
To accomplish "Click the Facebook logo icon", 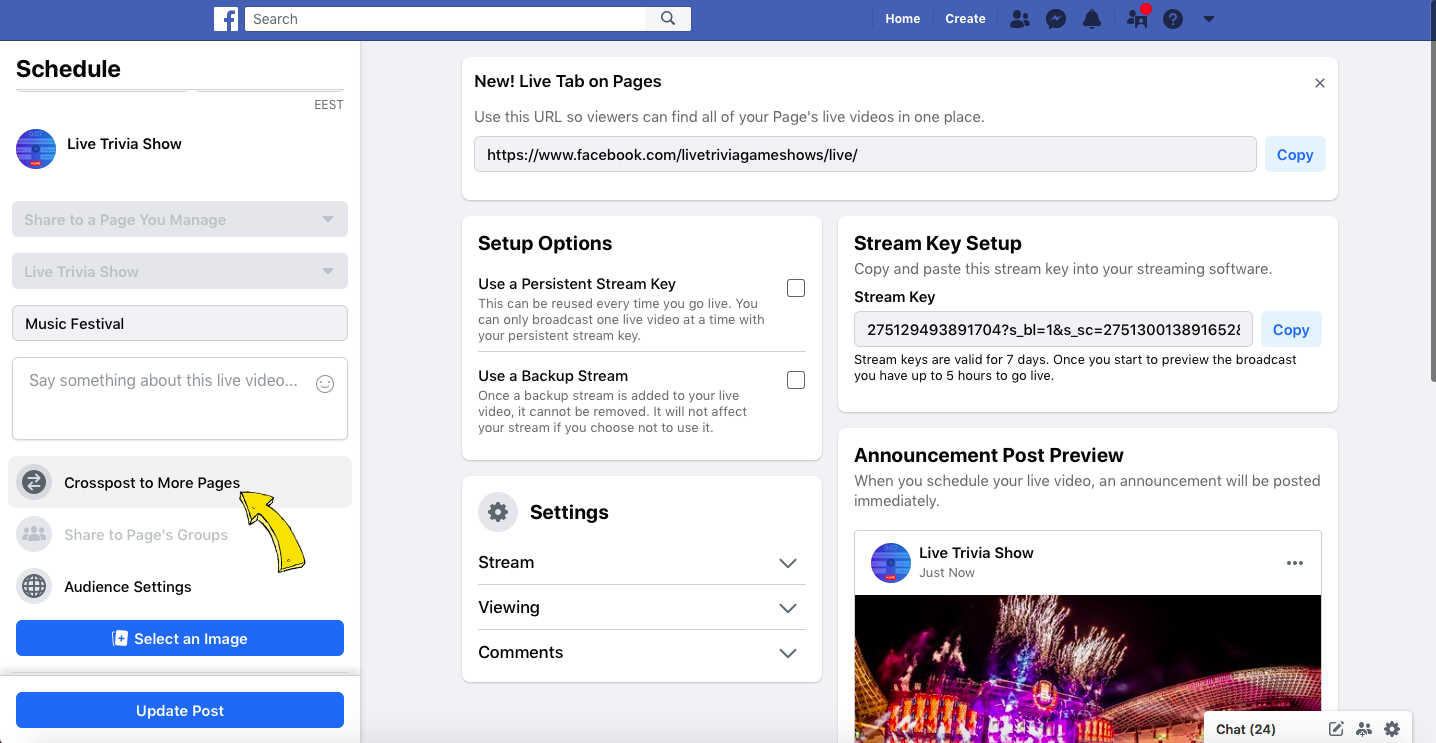I will (226, 18).
